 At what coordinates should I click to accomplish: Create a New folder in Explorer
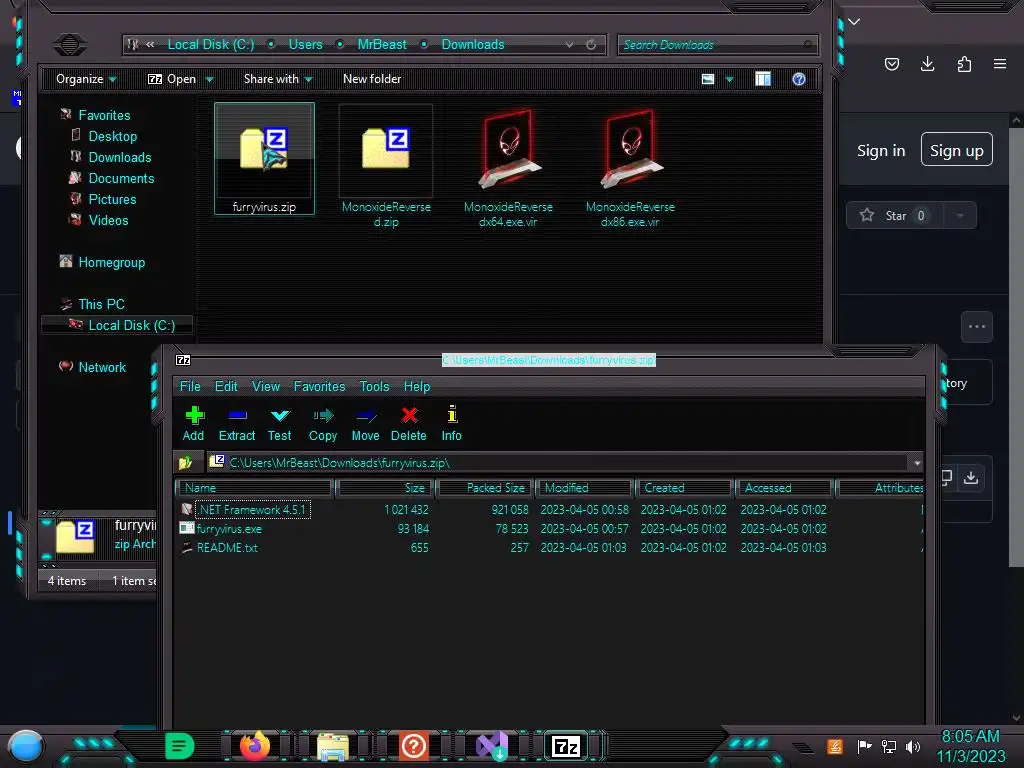click(x=372, y=79)
